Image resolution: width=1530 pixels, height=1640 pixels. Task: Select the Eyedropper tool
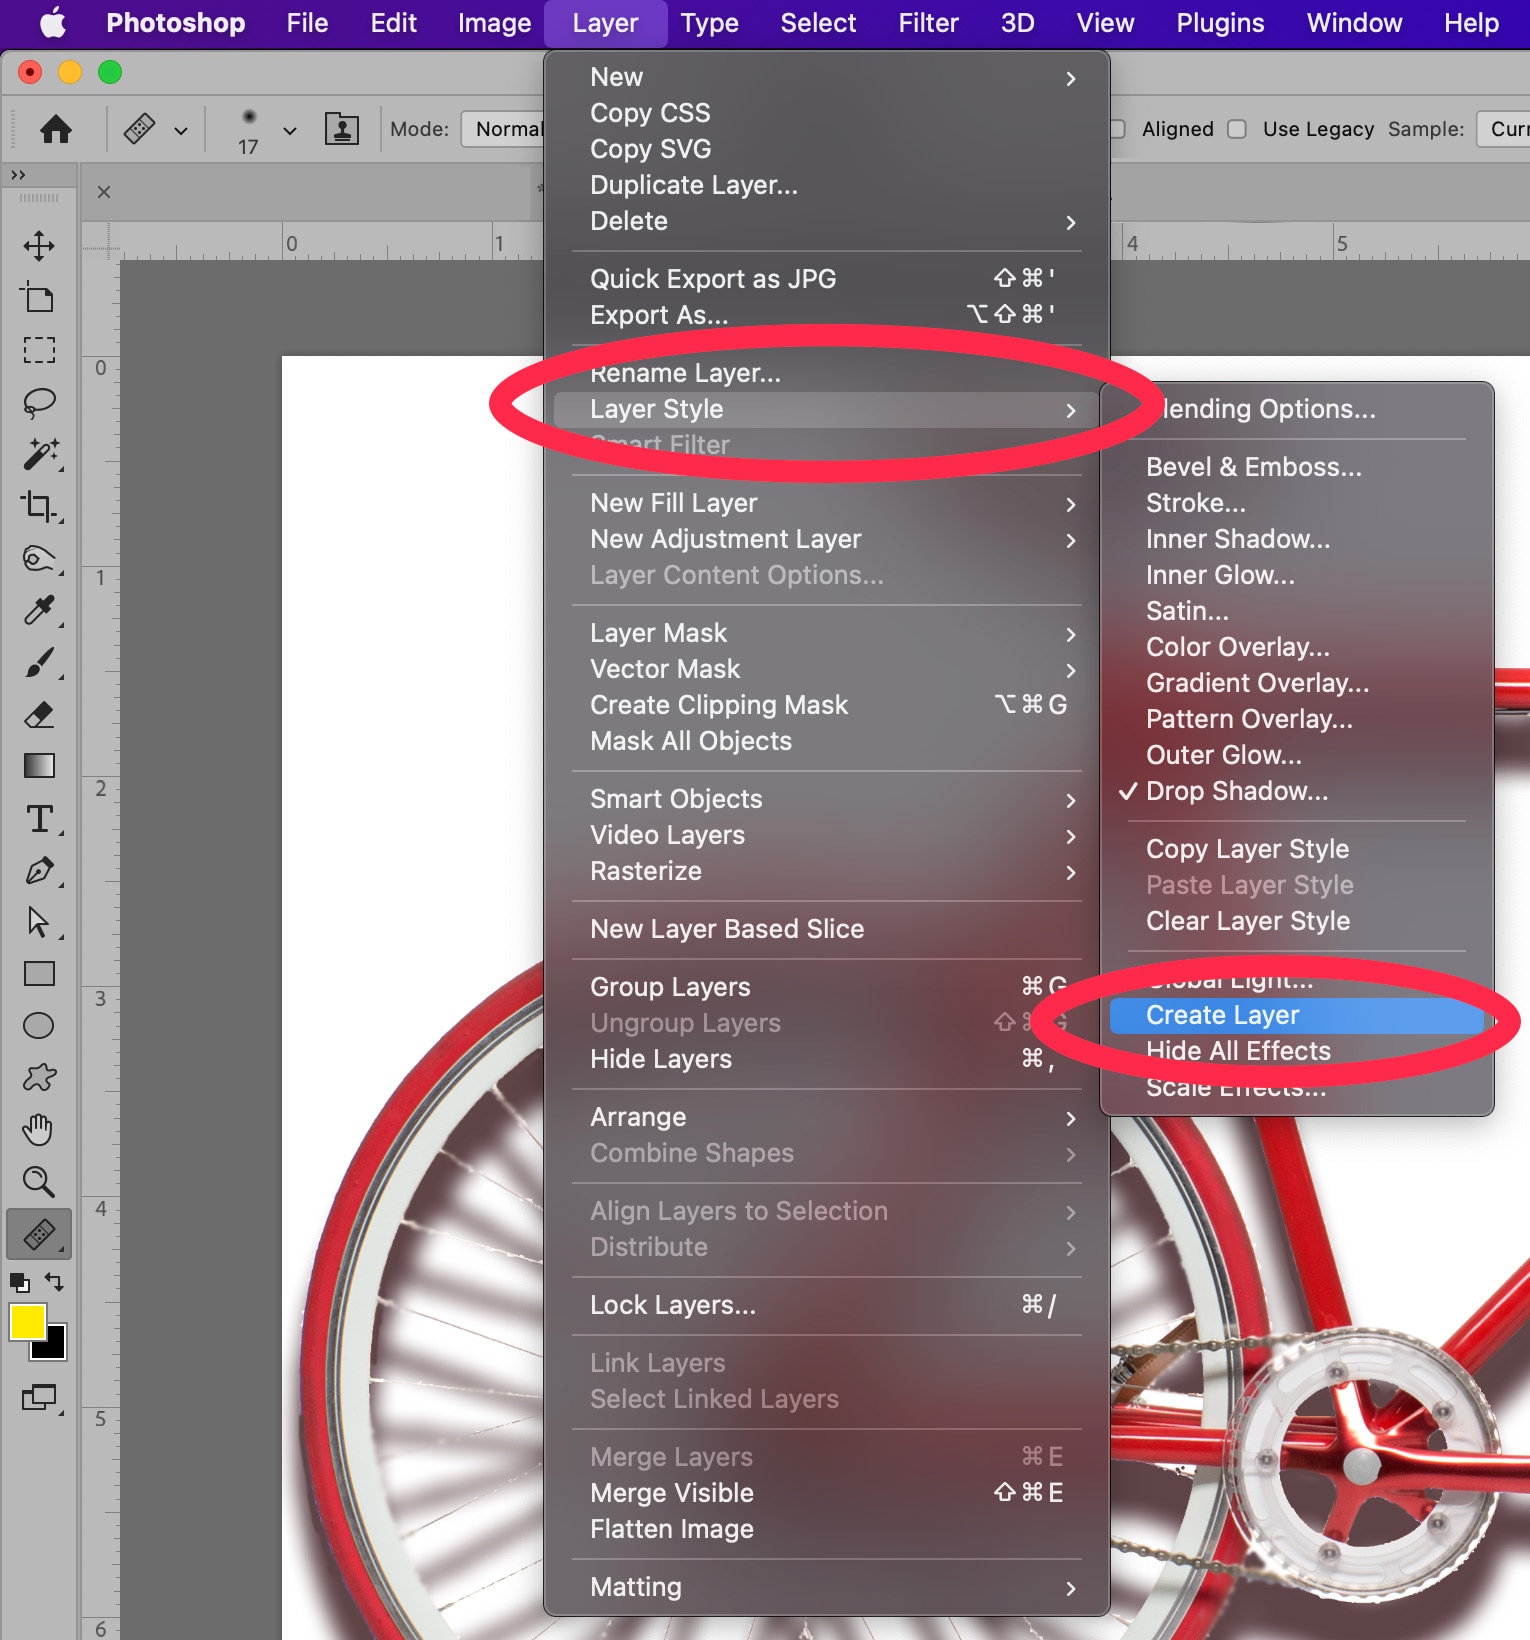(x=39, y=610)
